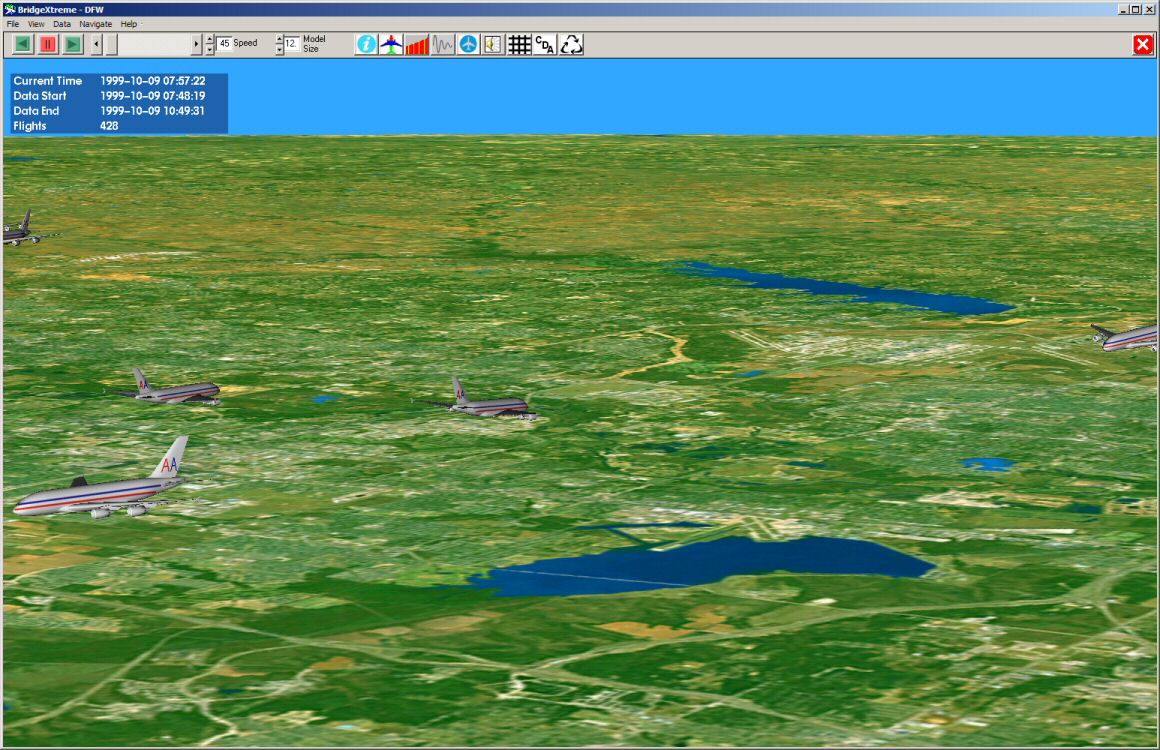Click the Speed input field showing 45
The height and width of the screenshot is (750, 1160).
[x=224, y=44]
